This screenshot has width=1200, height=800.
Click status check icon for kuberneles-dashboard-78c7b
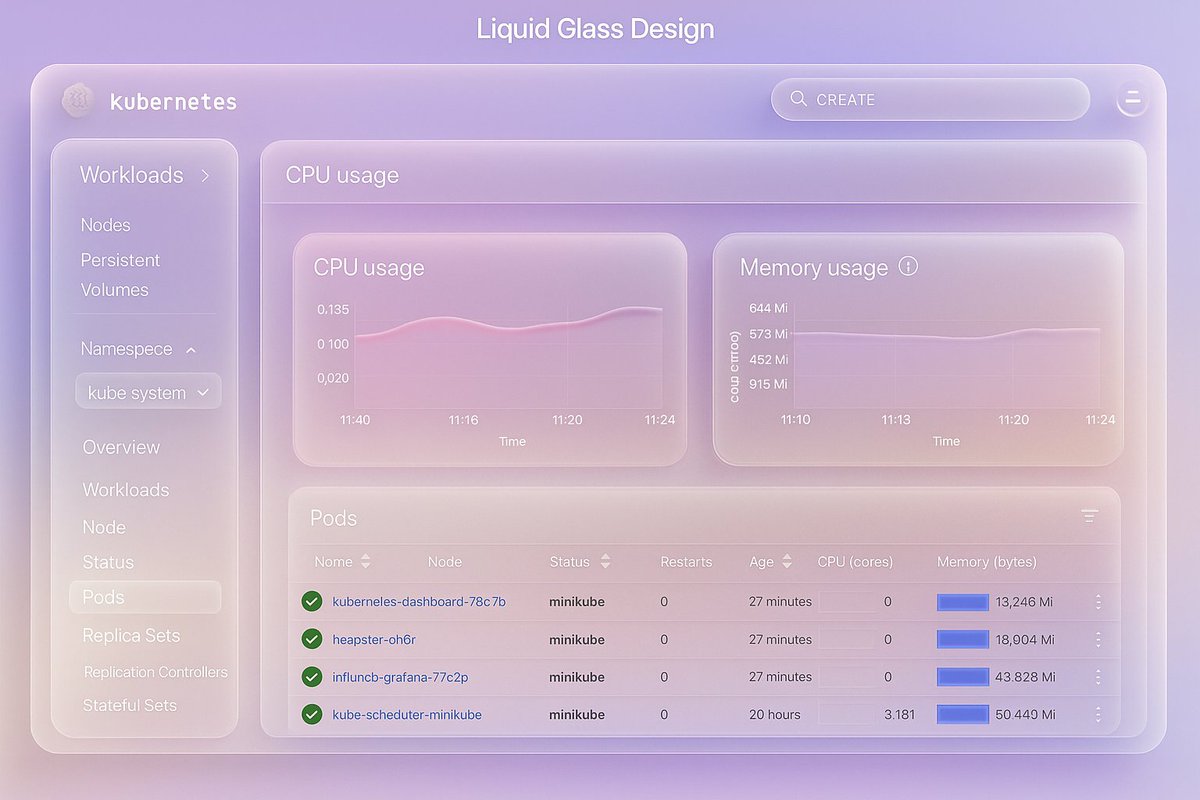tap(312, 601)
